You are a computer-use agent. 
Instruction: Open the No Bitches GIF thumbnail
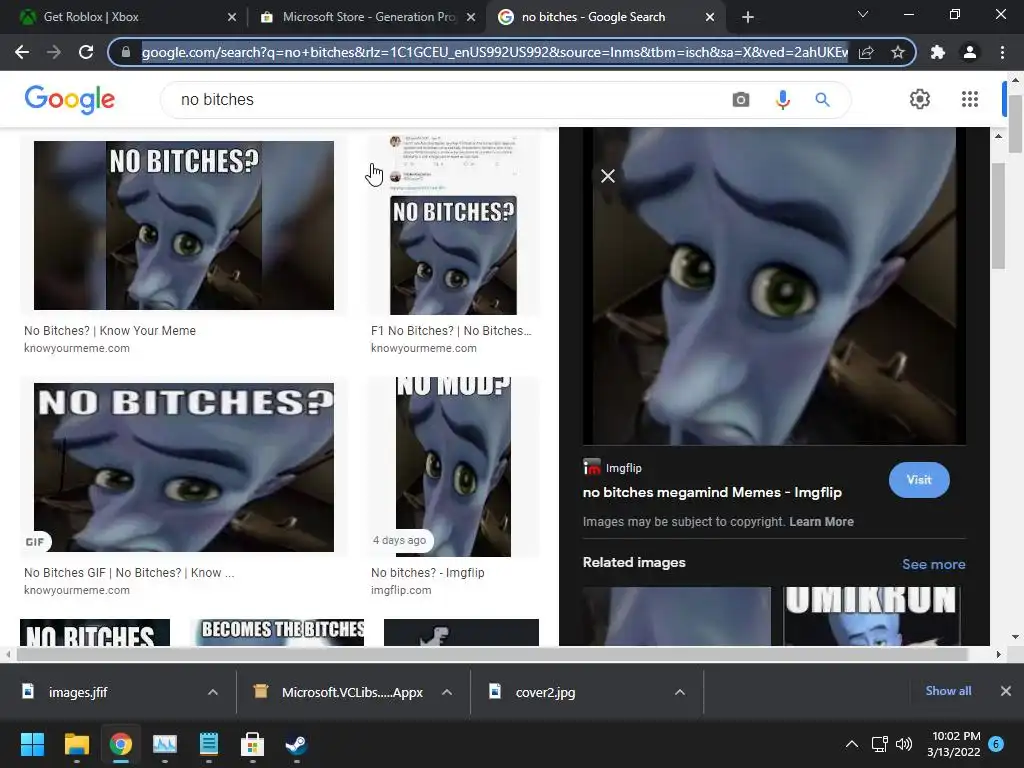coord(184,467)
